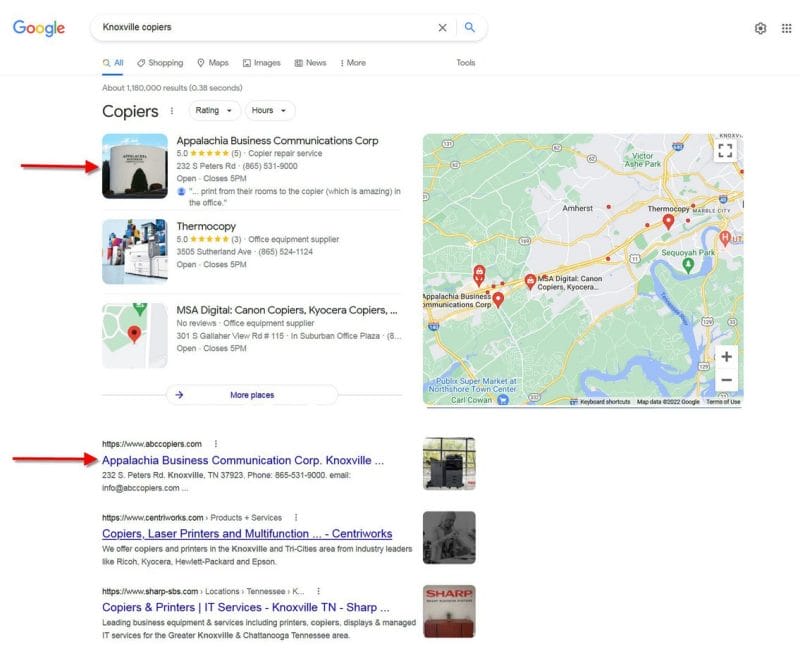800x651 pixels.
Task: Click MSA Digital map pin
Action: 530,282
